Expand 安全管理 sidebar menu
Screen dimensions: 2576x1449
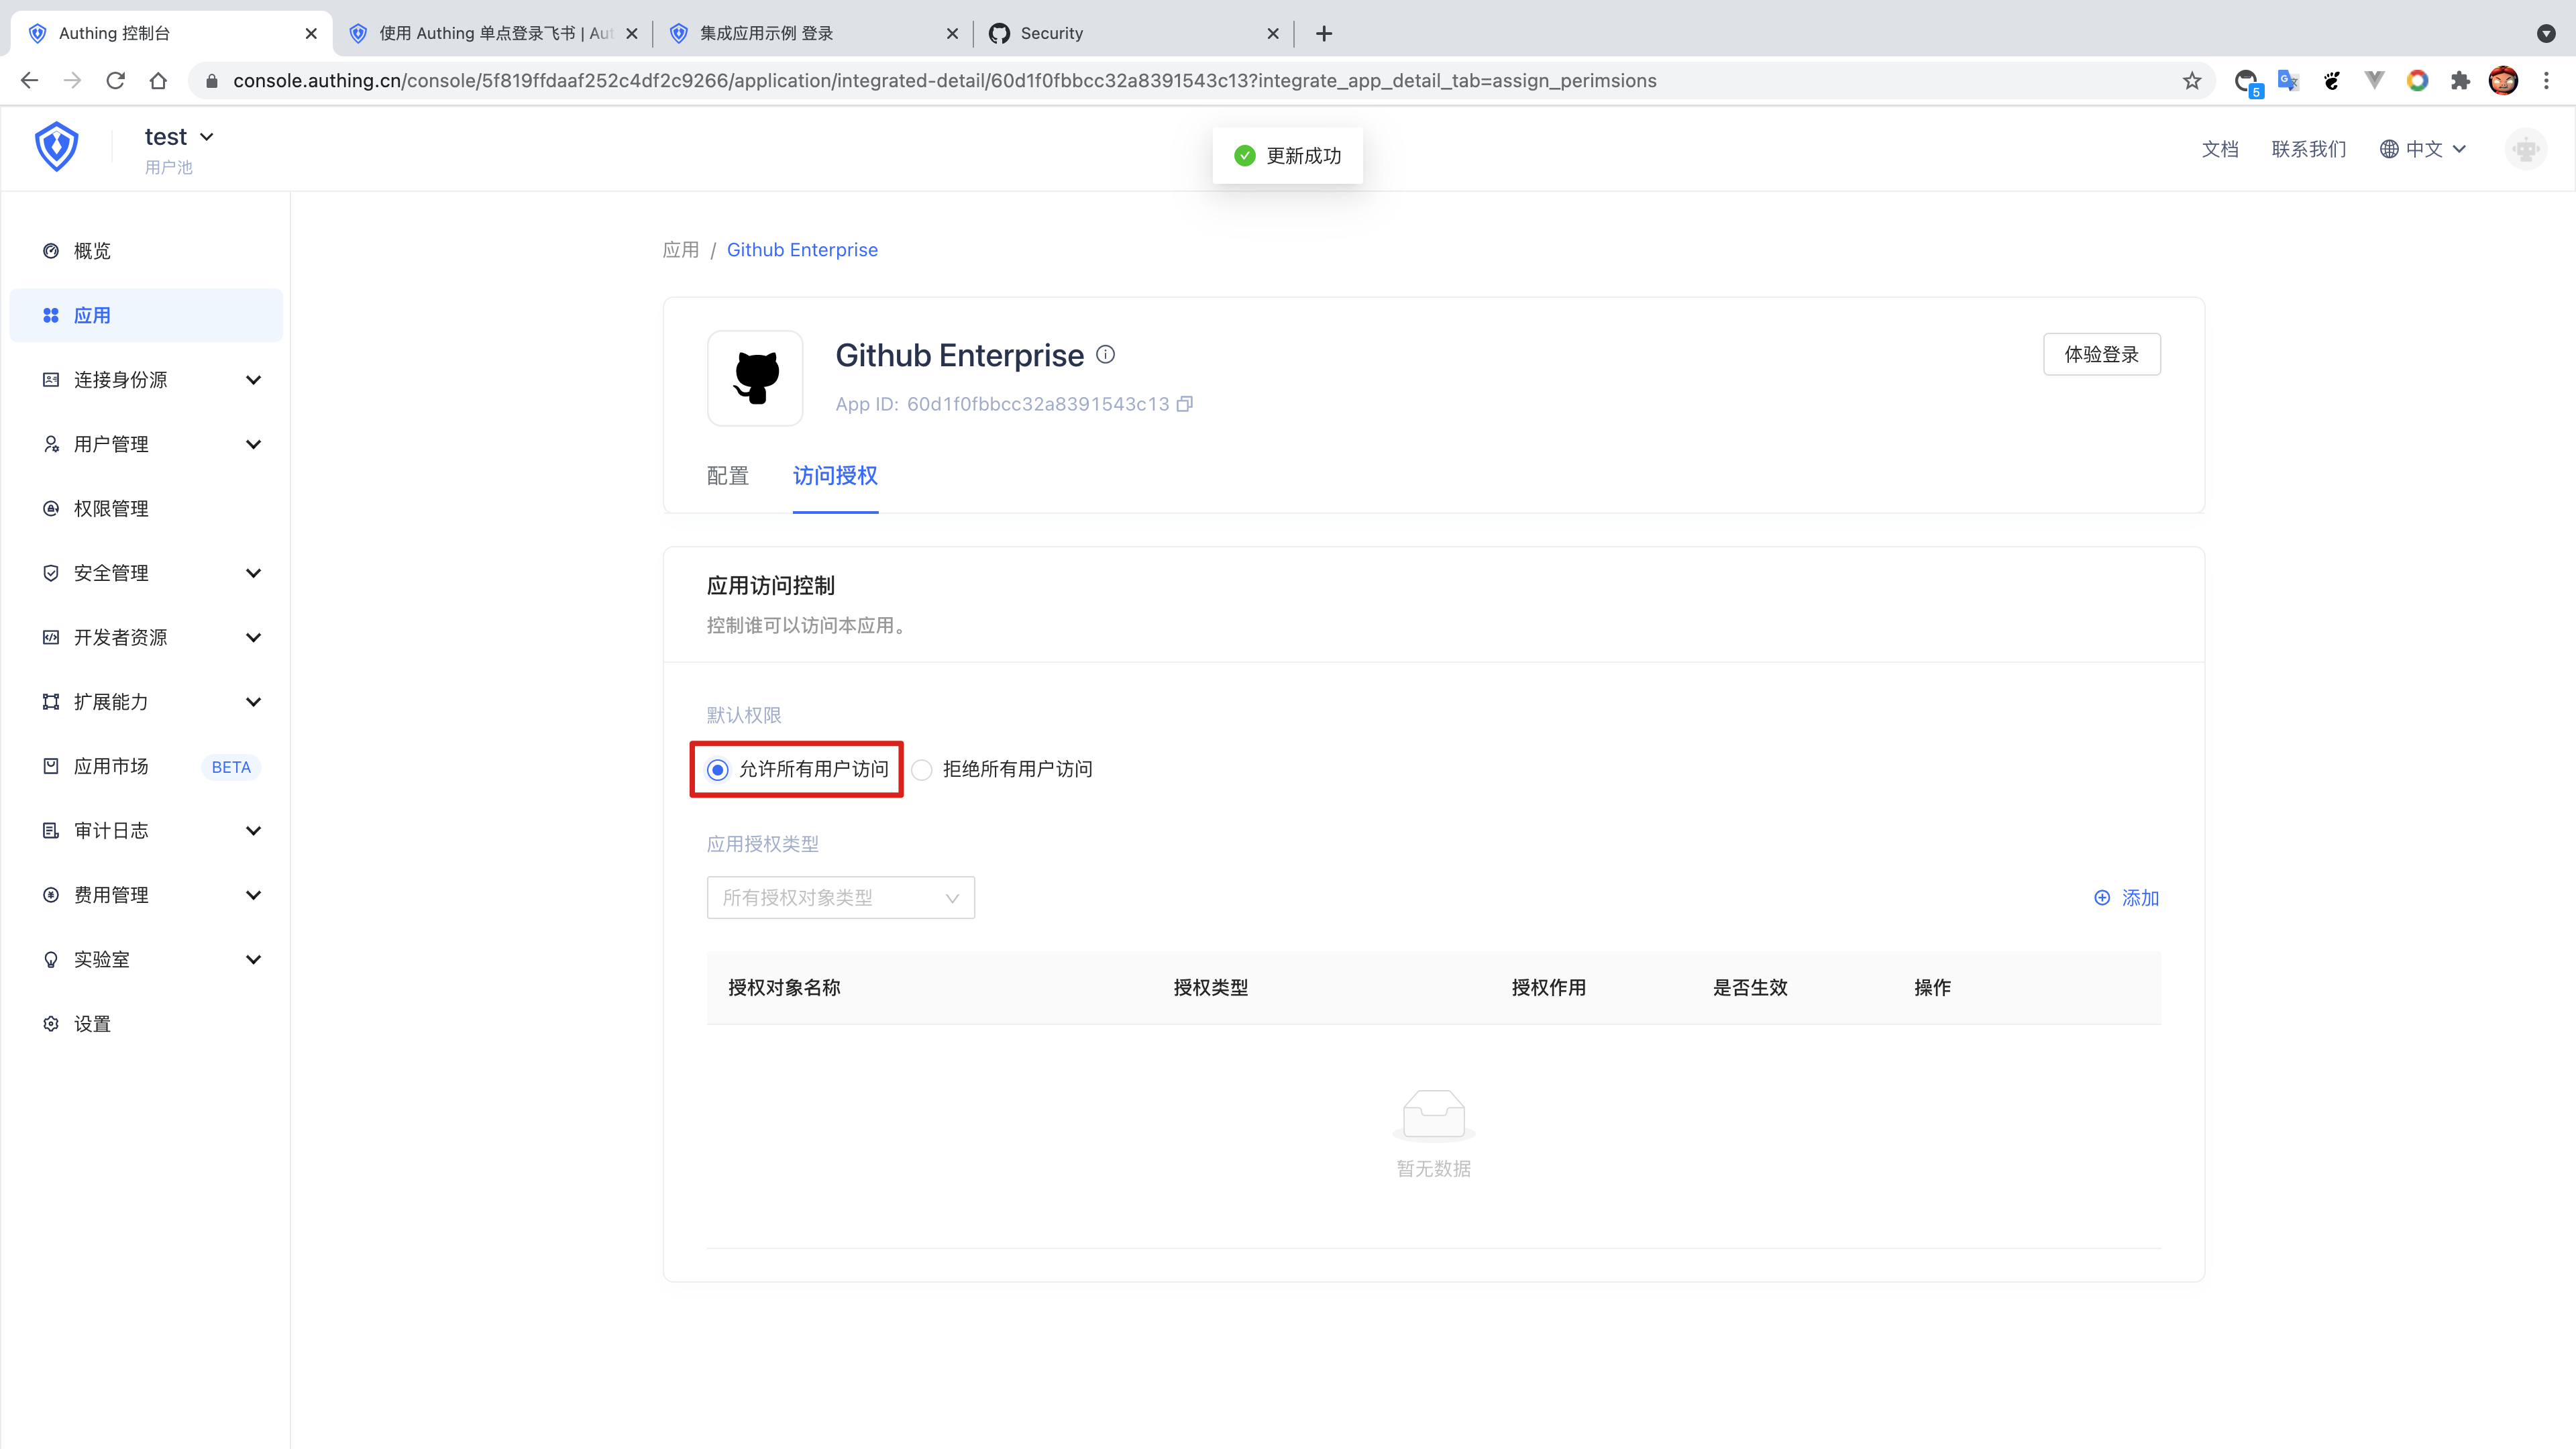pyautogui.click(x=146, y=573)
